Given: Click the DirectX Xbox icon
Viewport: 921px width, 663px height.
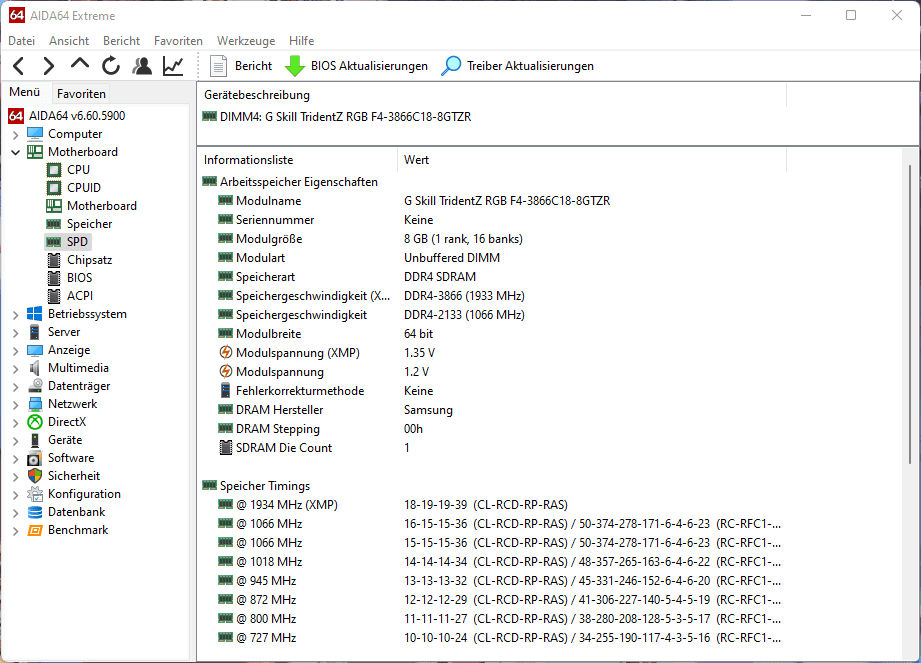Looking at the screenshot, I should pos(35,422).
